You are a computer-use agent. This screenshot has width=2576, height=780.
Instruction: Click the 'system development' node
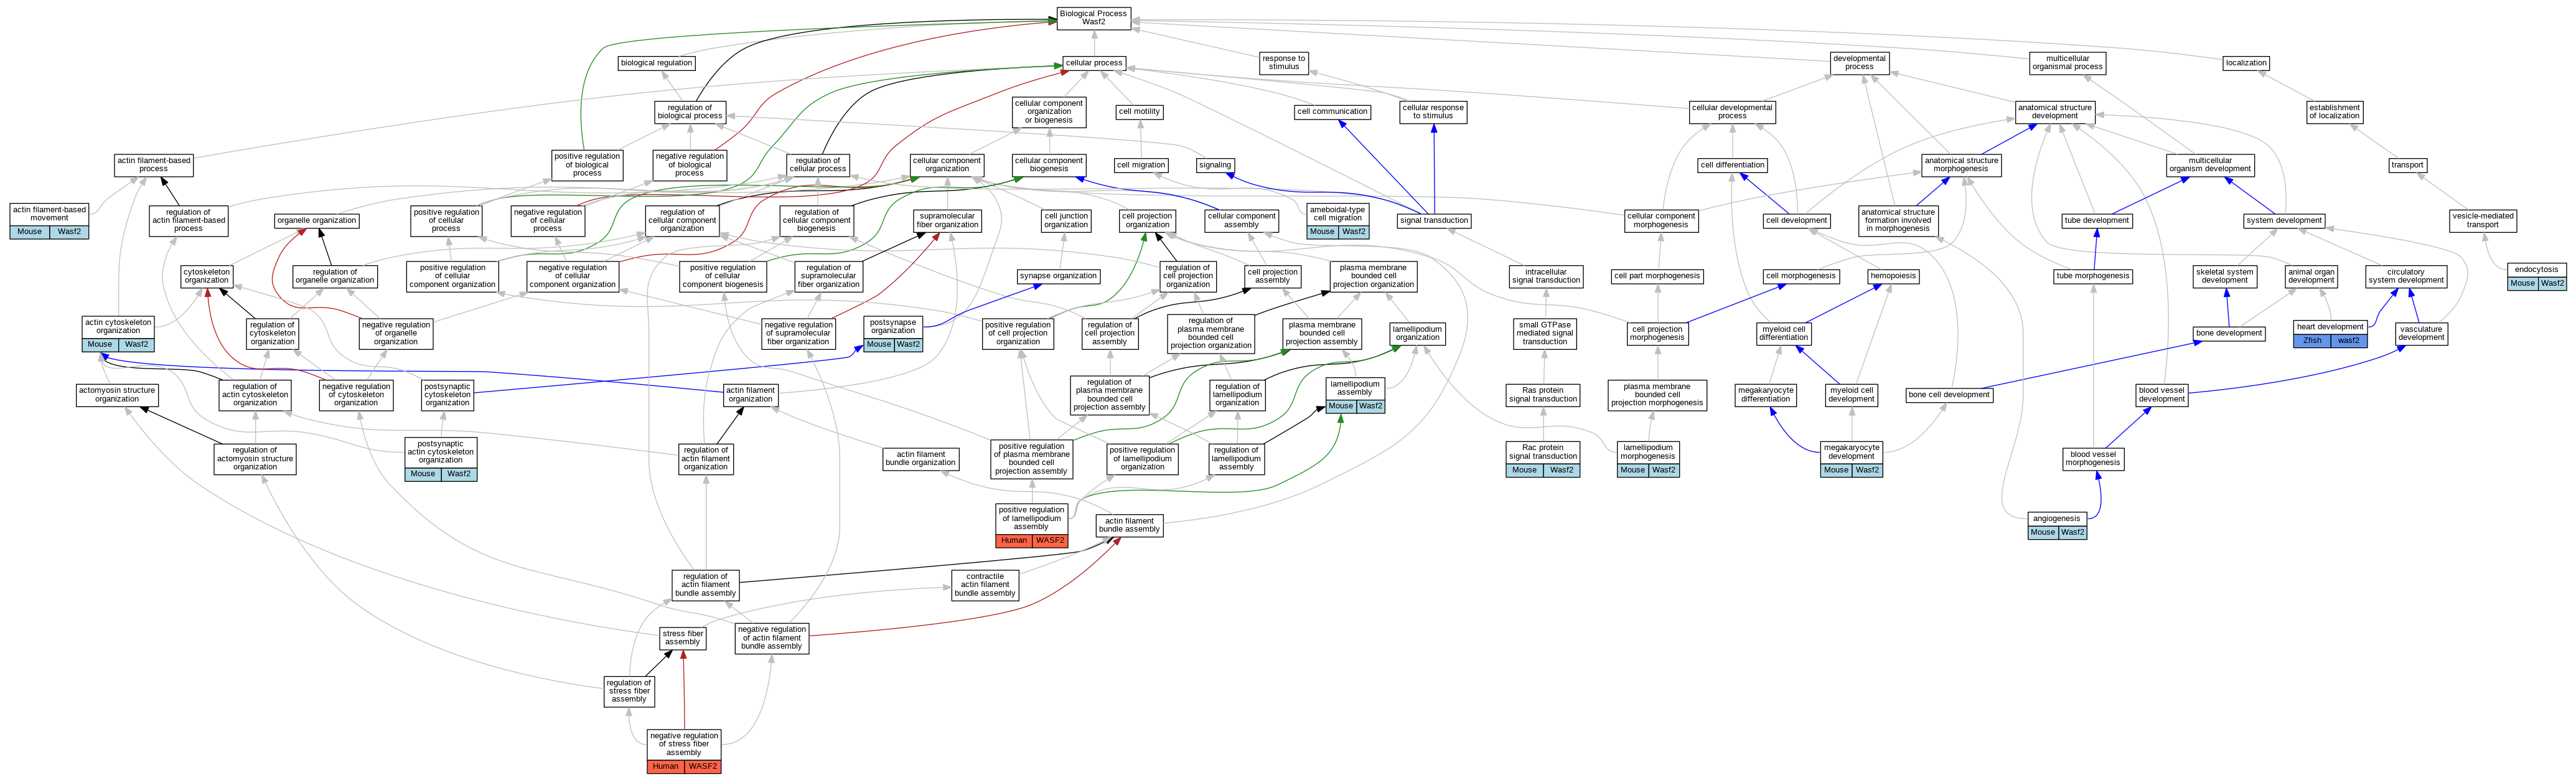pyautogui.click(x=2284, y=221)
